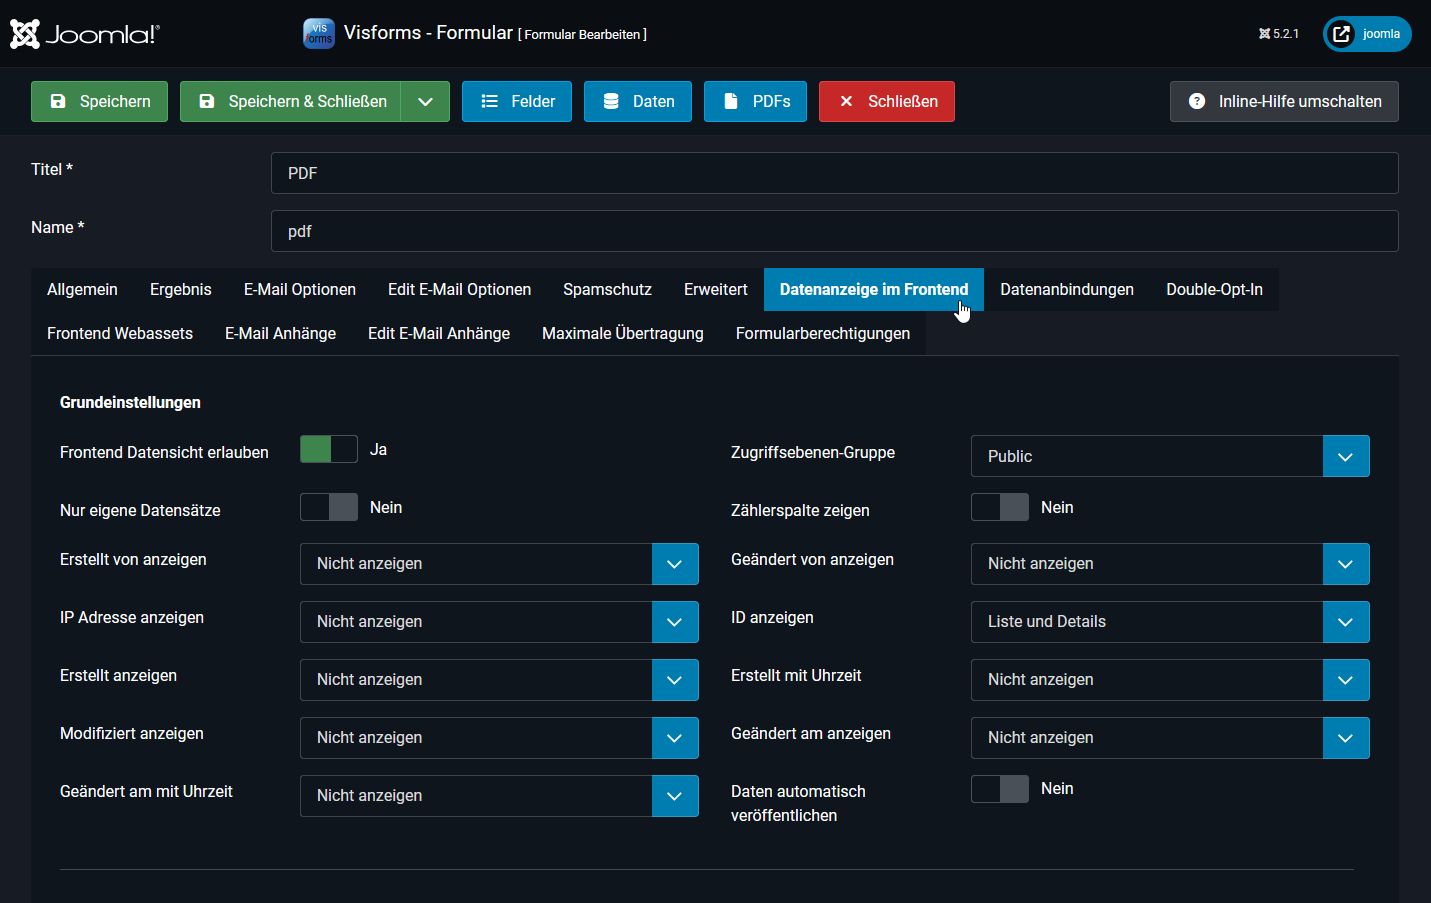Click the Daten database icon
1431x903 pixels.
(611, 101)
